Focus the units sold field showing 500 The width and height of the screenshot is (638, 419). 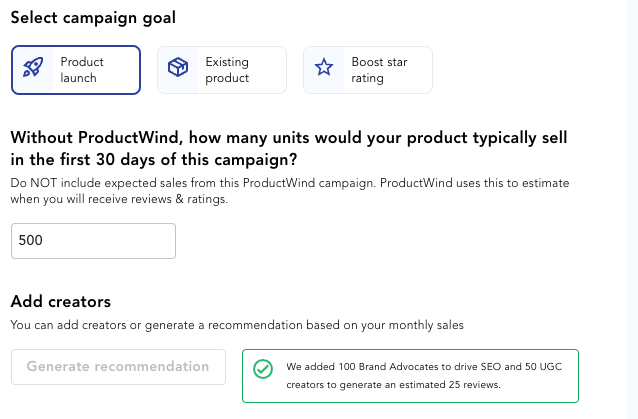point(93,241)
